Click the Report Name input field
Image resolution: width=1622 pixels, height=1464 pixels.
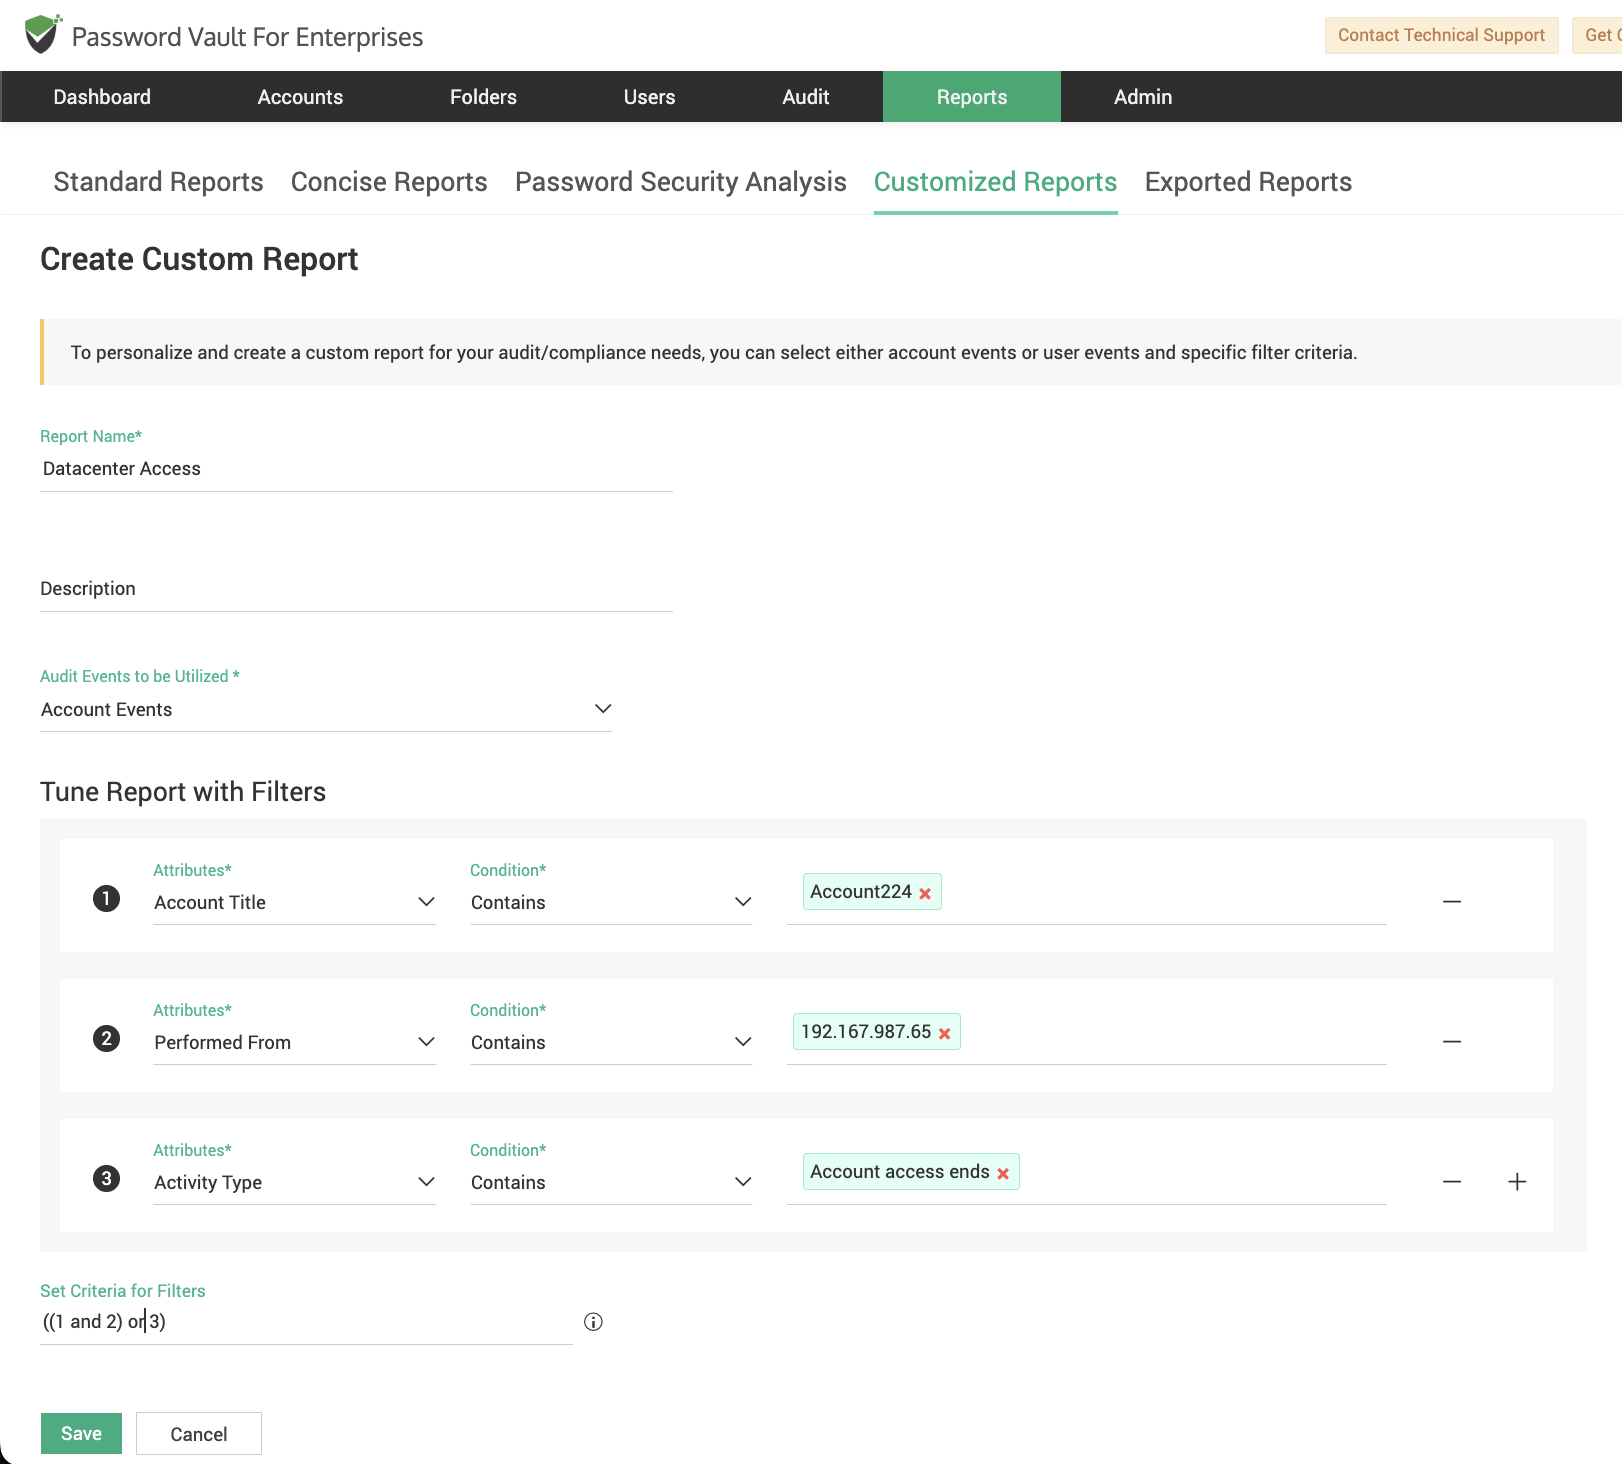click(356, 469)
